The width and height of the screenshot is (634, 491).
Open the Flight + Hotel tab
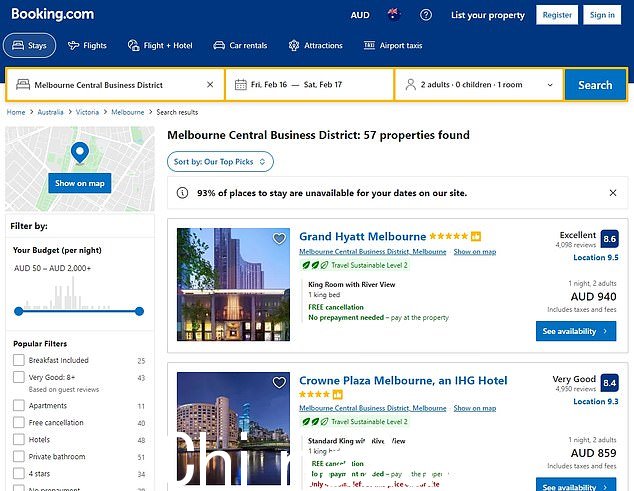pos(160,45)
